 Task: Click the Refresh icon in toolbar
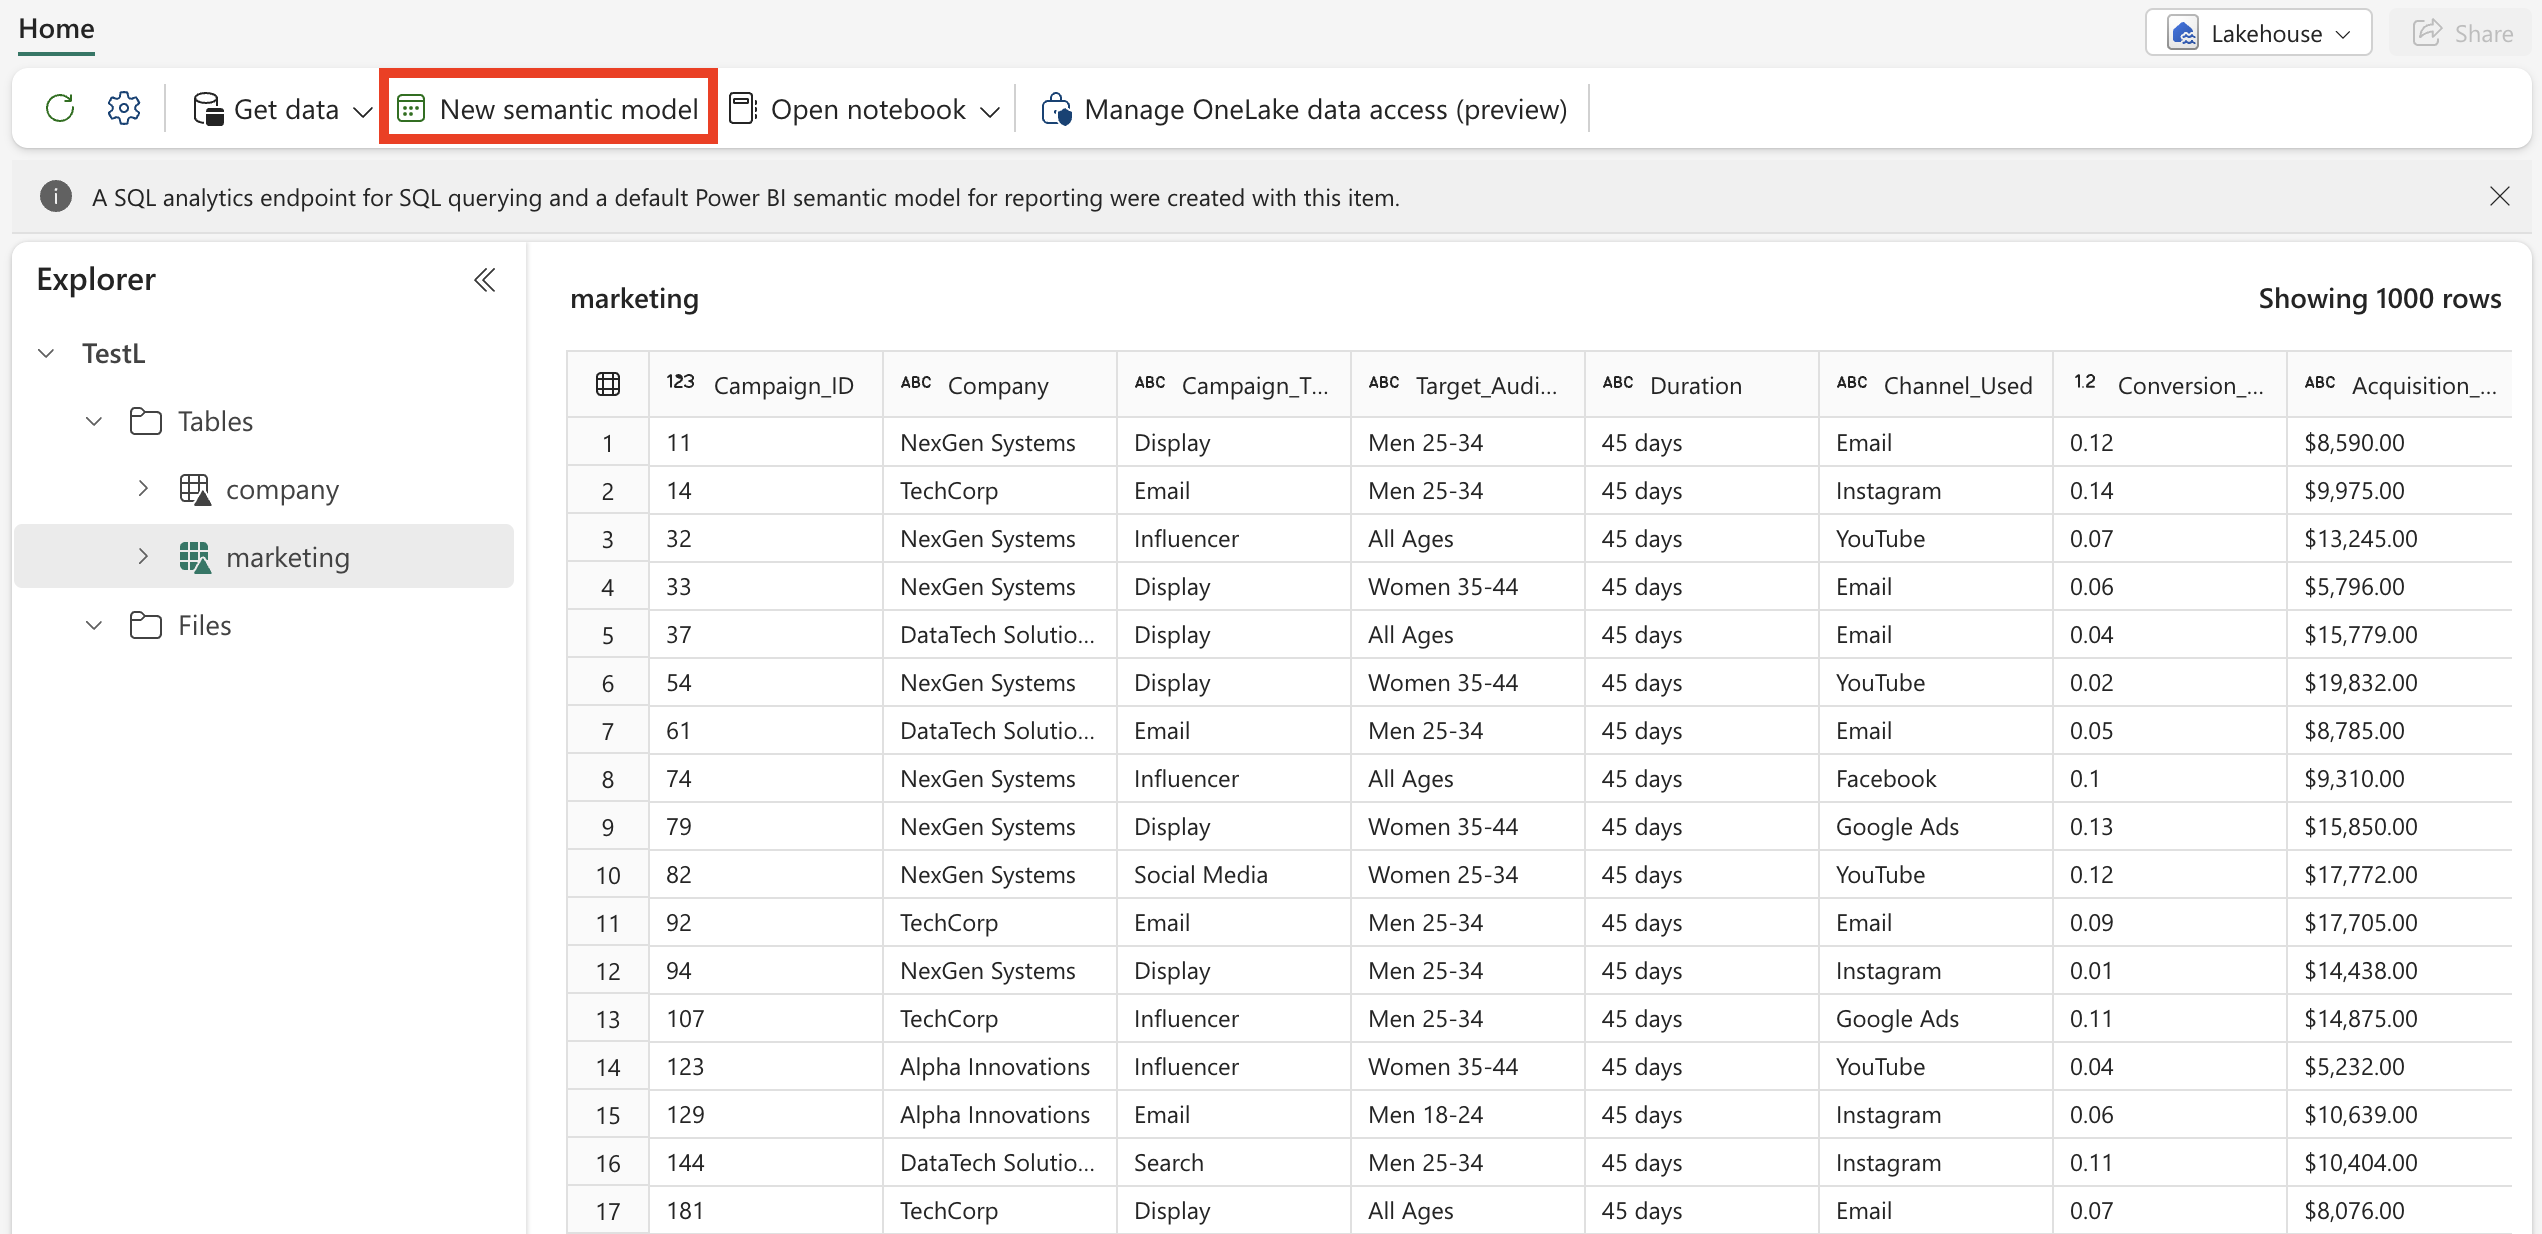[60, 108]
